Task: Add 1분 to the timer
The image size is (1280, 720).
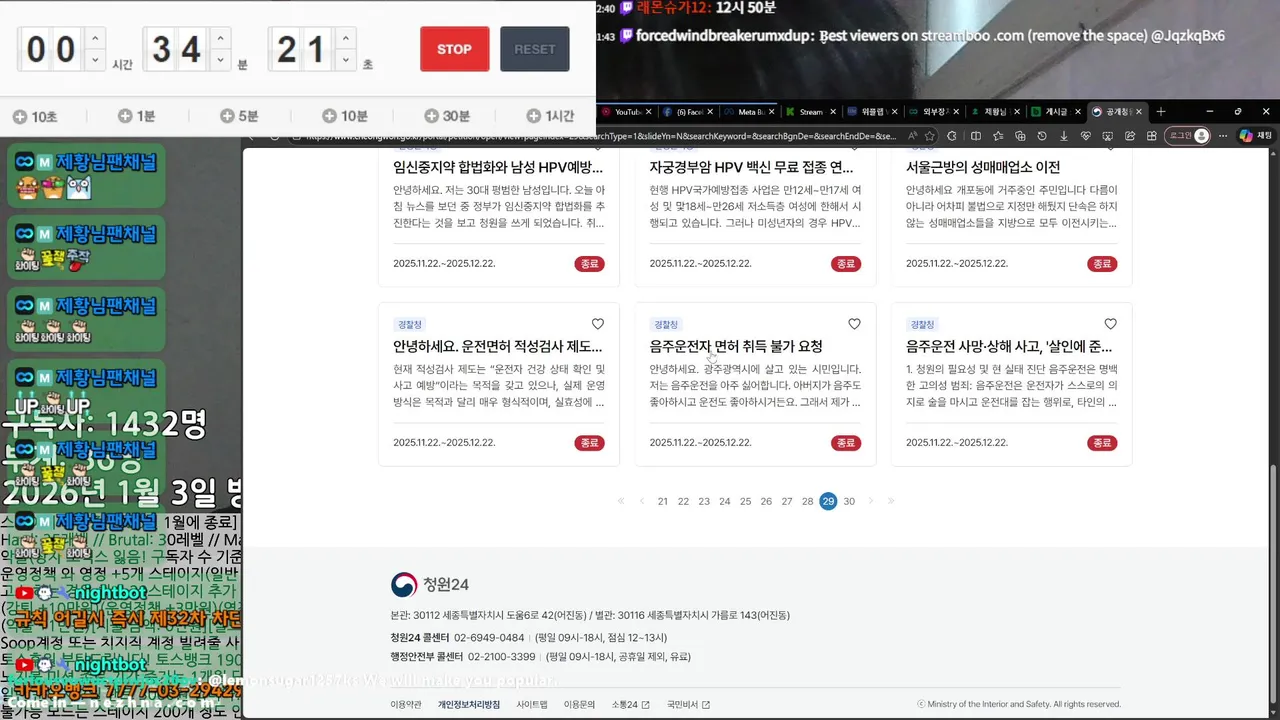Action: click(137, 117)
